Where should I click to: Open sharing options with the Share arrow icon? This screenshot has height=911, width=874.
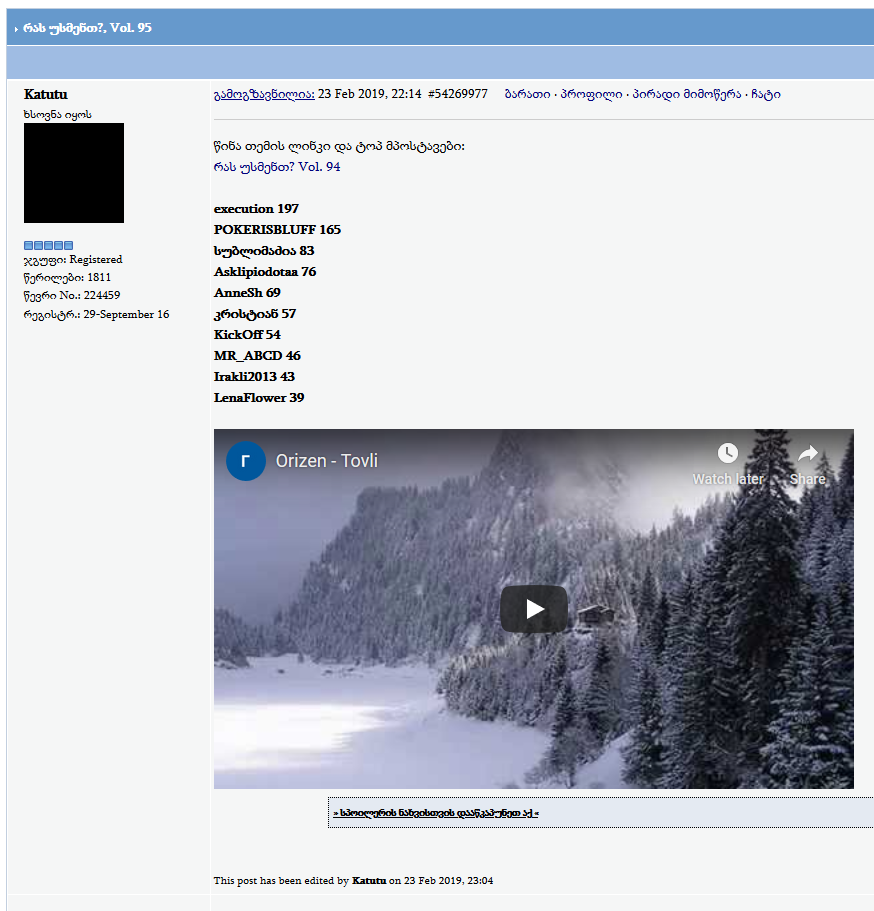[807, 453]
